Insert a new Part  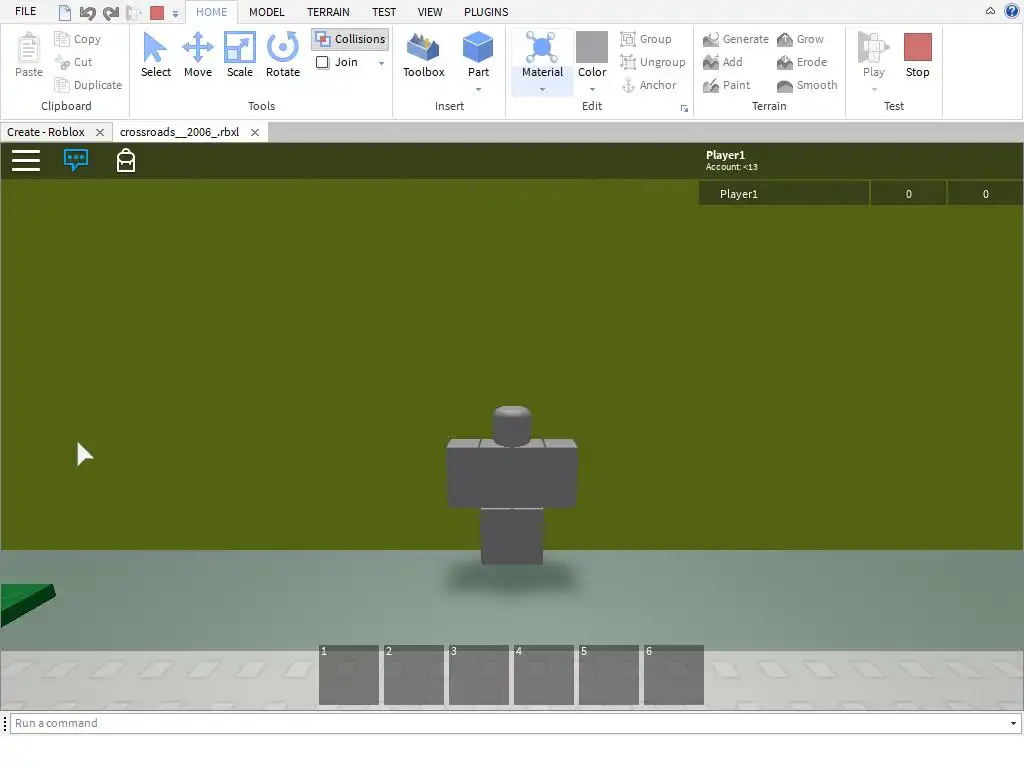coord(478,54)
